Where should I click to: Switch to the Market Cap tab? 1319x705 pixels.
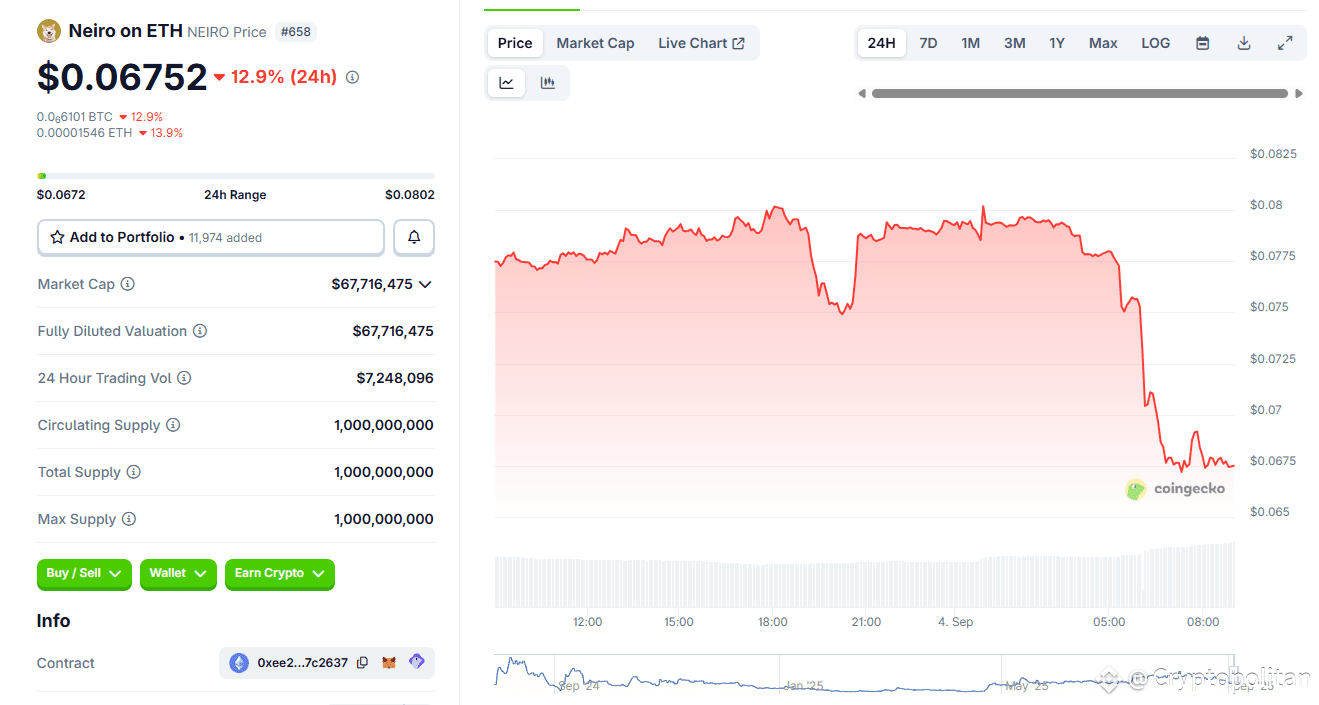click(595, 43)
